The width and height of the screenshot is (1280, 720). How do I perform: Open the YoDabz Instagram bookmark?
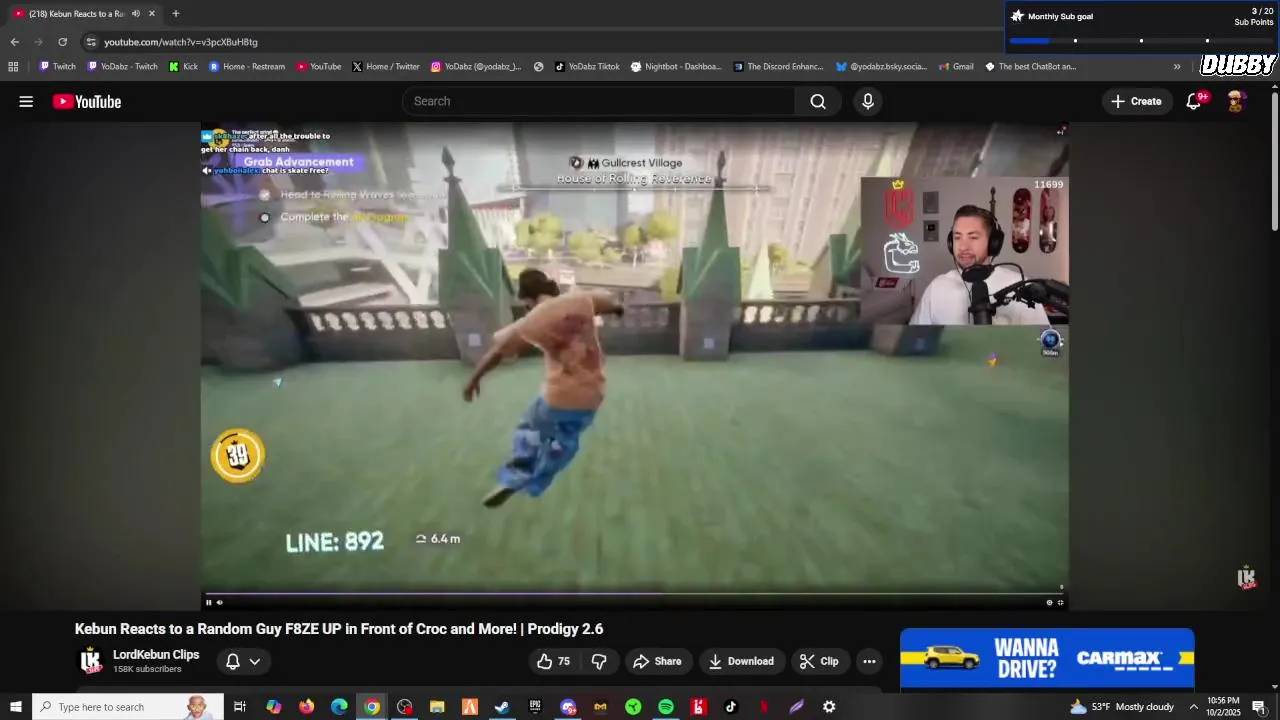tap(476, 67)
